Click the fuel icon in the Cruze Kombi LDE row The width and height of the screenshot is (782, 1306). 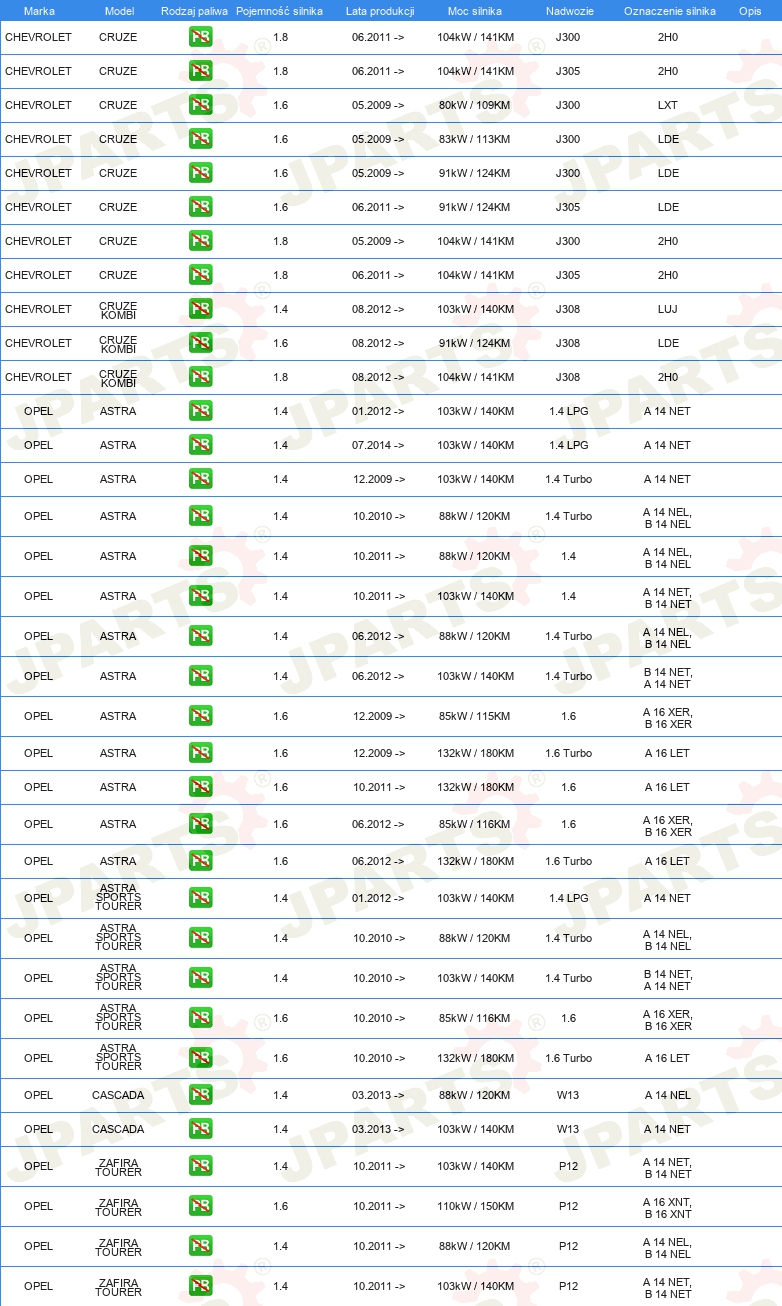tap(200, 343)
